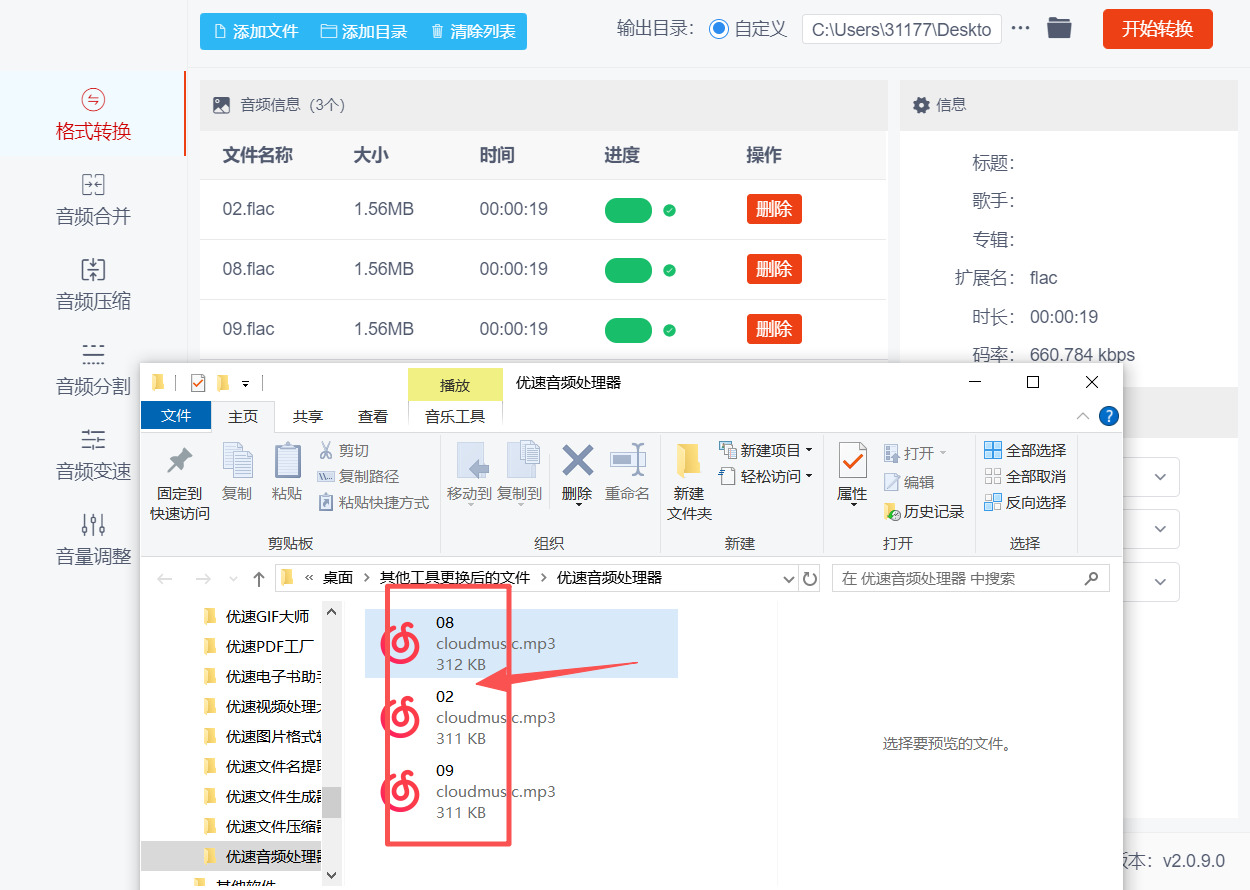The width and height of the screenshot is (1250, 890).
Task: Open the 音频分割 tool
Action: [x=93, y=369]
